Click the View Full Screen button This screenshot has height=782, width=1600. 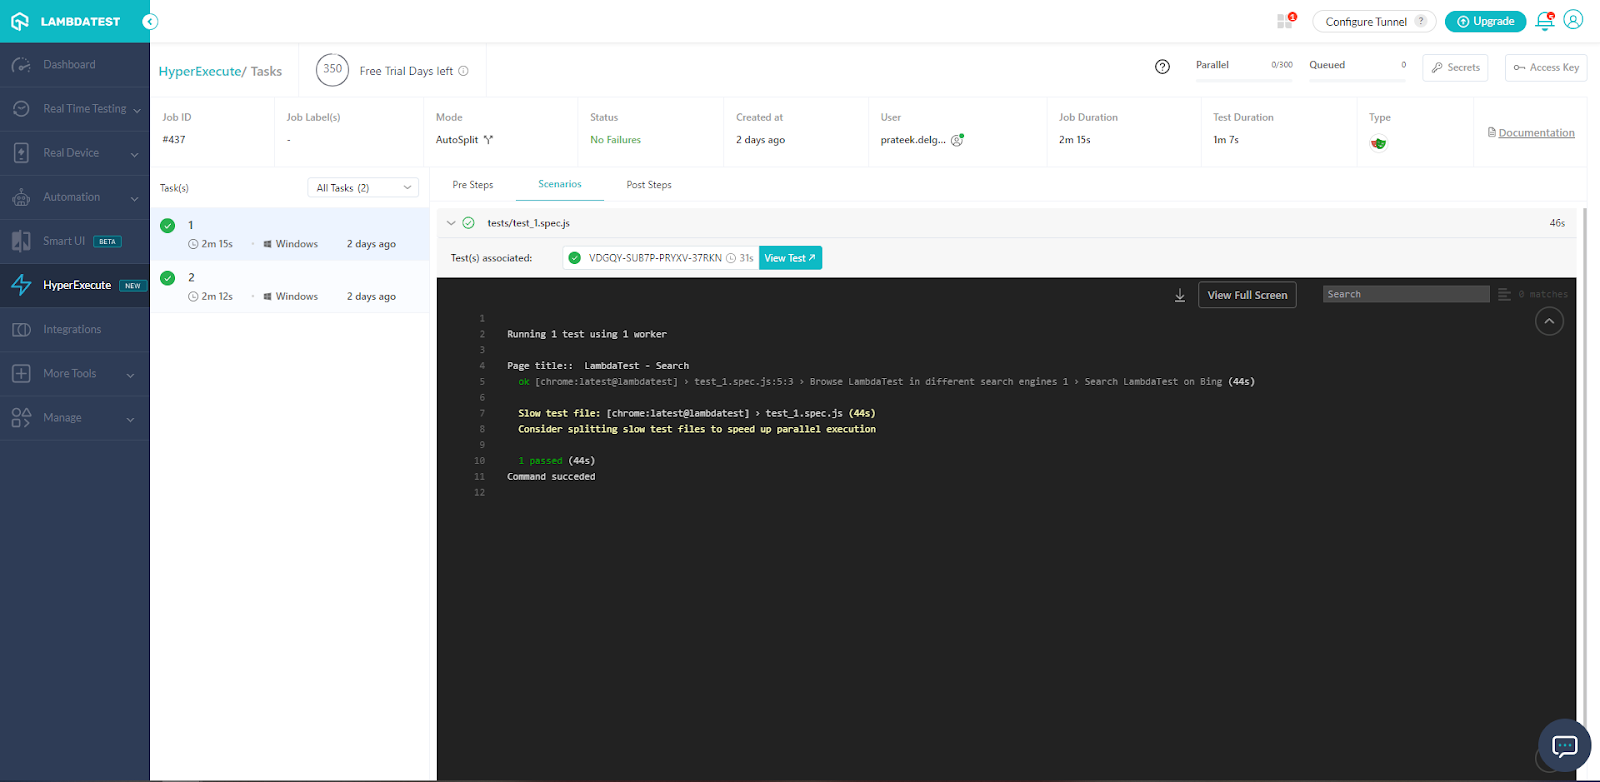1247,295
